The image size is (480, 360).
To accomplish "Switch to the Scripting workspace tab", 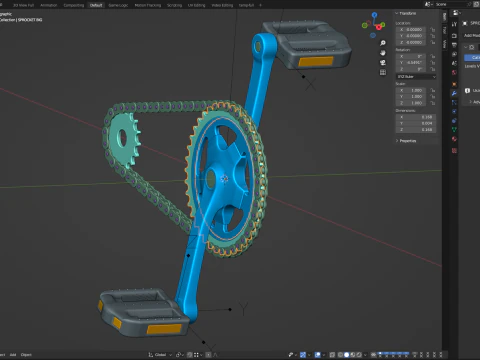I will [174, 5].
